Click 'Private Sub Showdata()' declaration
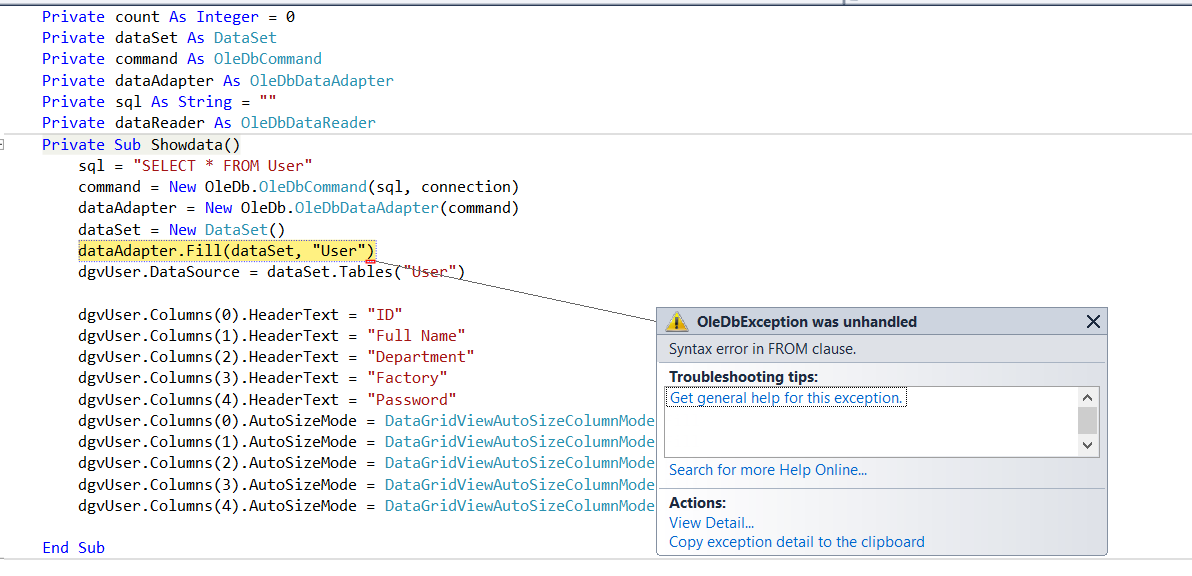This screenshot has height=576, width=1192. click(x=141, y=144)
